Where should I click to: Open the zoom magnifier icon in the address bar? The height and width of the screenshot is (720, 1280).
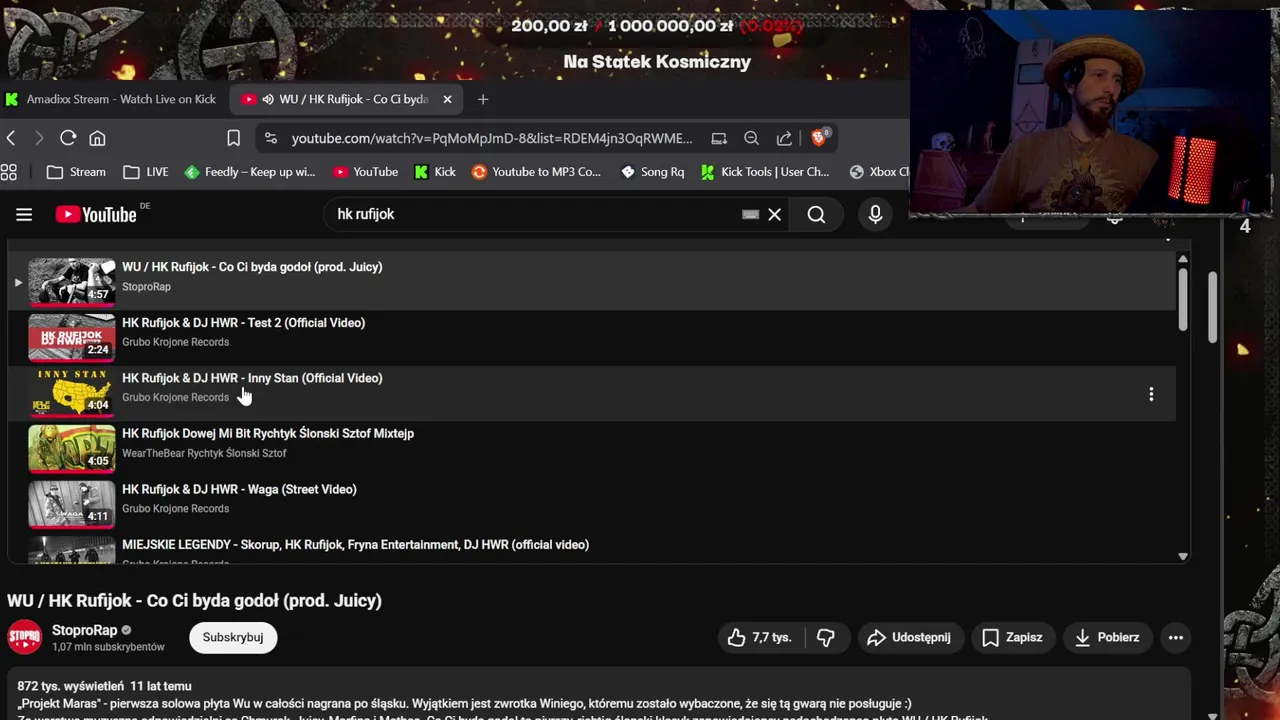pos(751,138)
